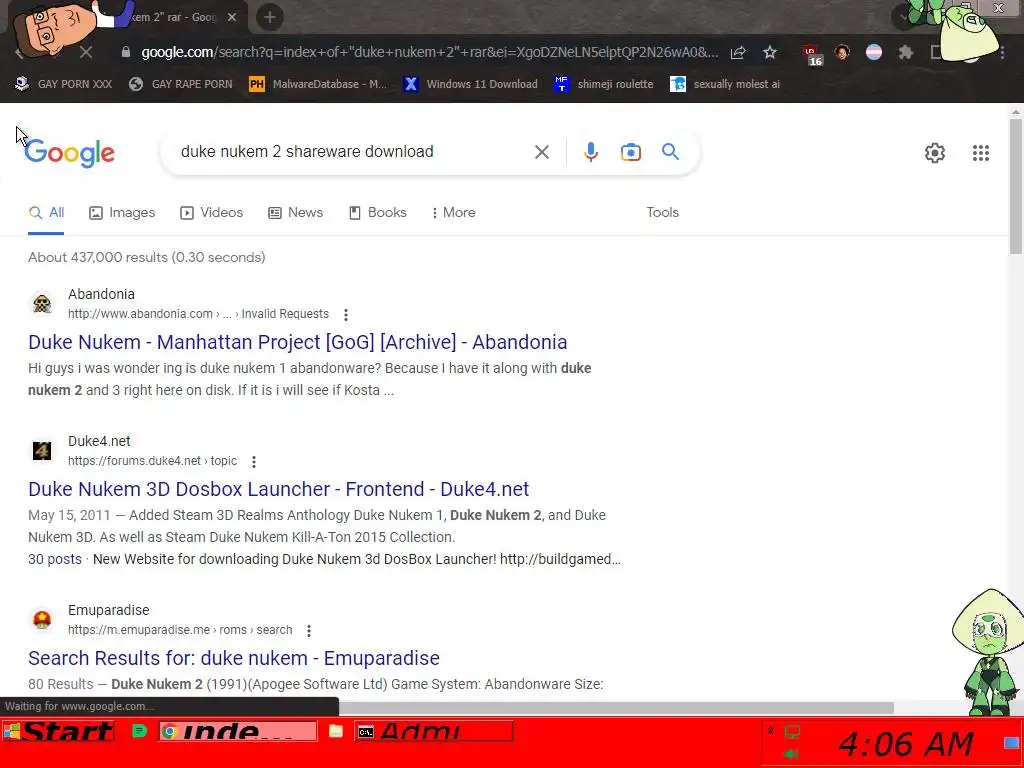Open more options for Emuparadise result
The image size is (1024, 768).
click(308, 630)
